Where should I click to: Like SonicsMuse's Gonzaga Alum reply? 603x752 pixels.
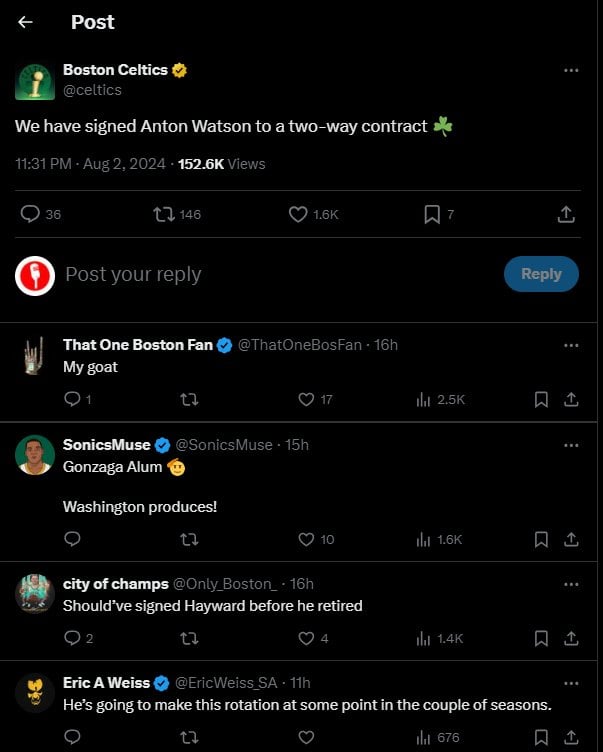[x=307, y=539]
